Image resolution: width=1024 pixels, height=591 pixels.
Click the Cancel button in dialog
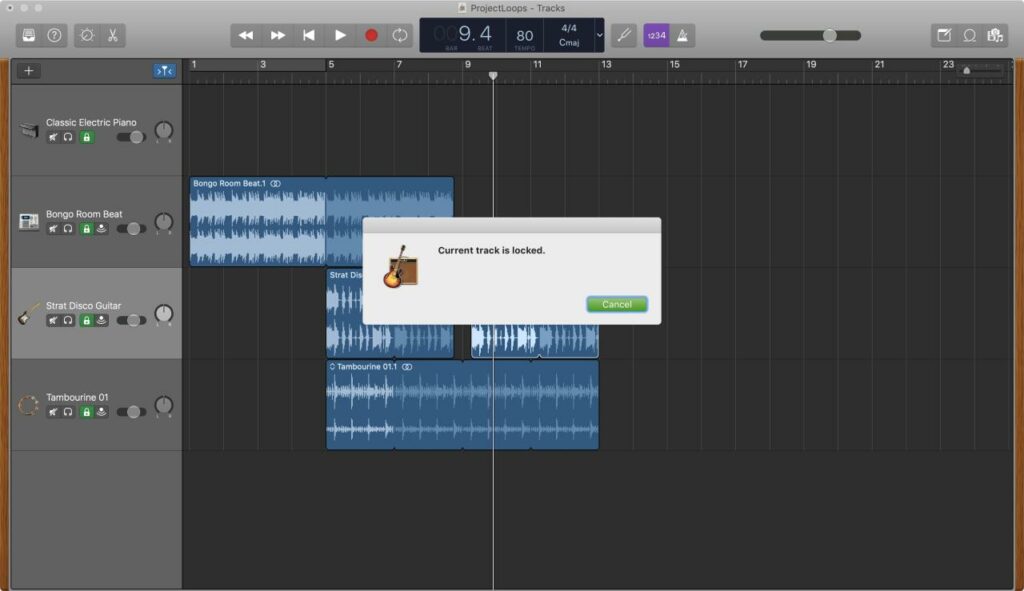pos(617,304)
